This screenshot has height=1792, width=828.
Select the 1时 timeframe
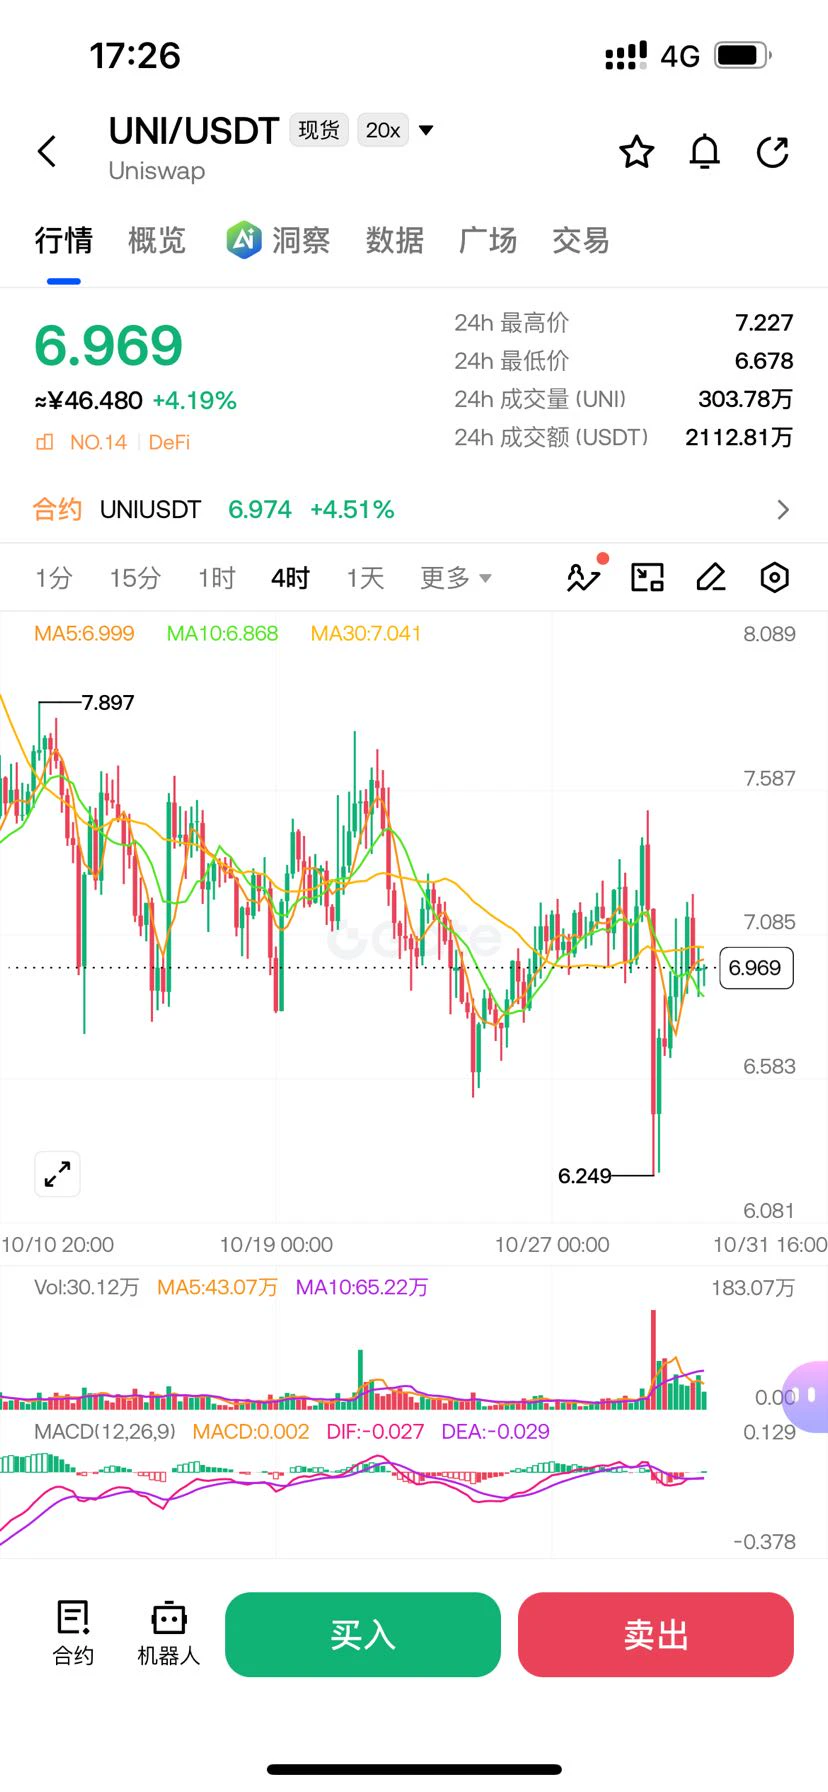[x=216, y=578]
